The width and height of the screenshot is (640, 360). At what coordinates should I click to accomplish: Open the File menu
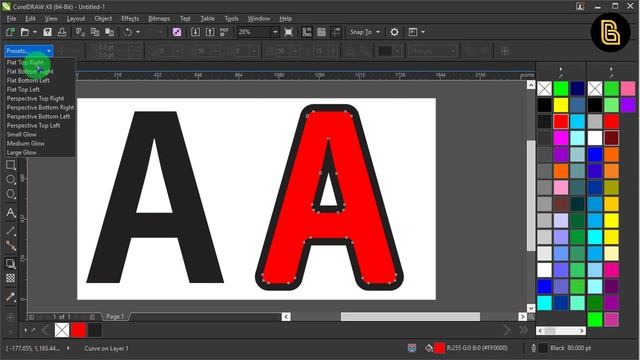click(x=11, y=18)
